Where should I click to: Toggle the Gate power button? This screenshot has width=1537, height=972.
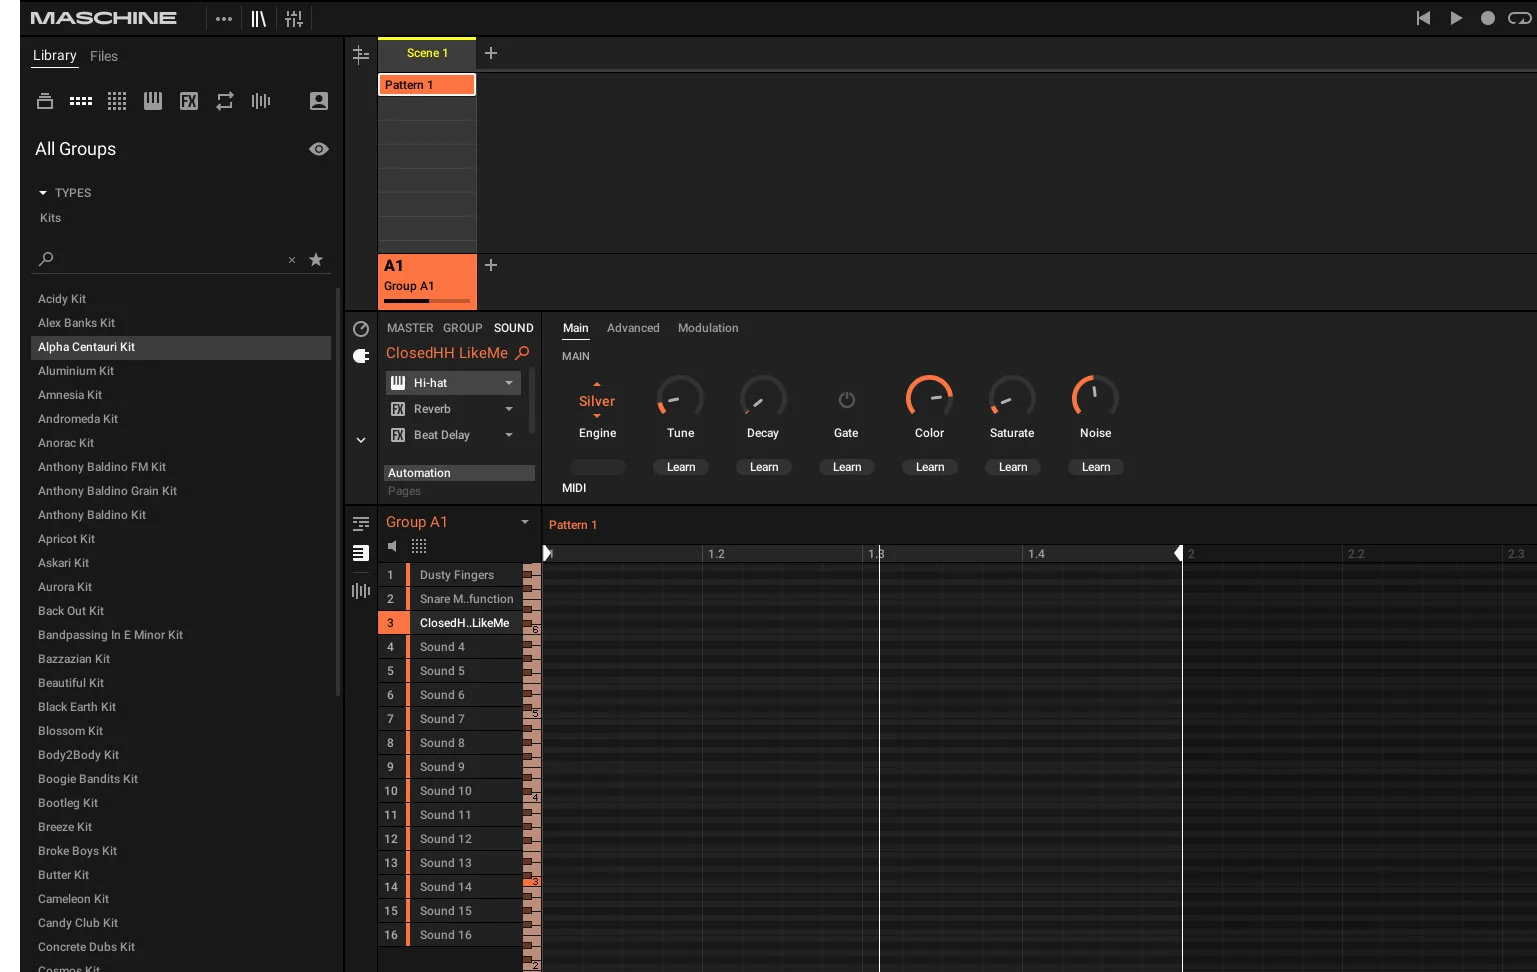(x=846, y=400)
